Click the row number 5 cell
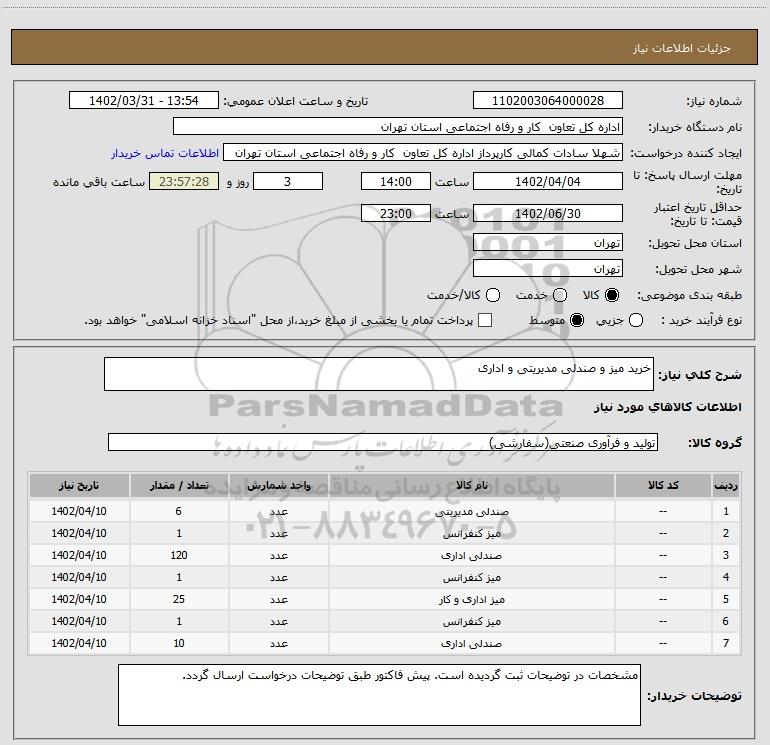Viewport: 770px width, 745px height. click(726, 600)
